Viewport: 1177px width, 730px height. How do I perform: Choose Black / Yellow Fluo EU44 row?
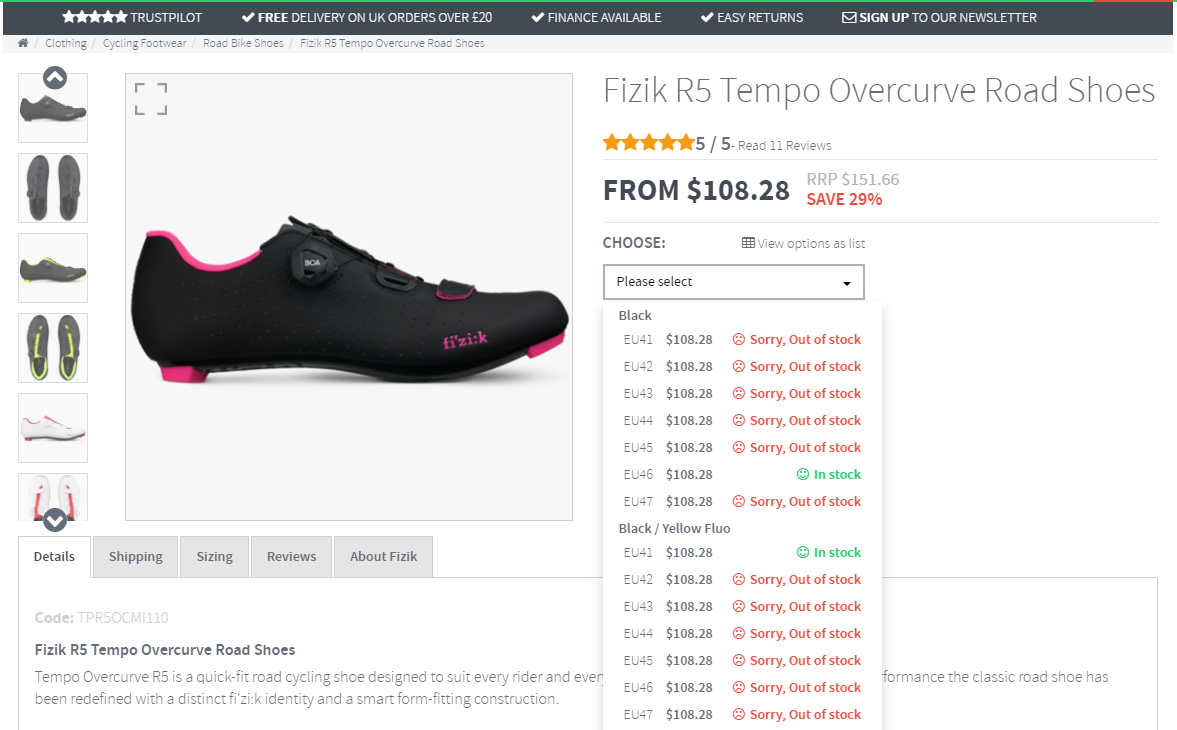click(742, 633)
